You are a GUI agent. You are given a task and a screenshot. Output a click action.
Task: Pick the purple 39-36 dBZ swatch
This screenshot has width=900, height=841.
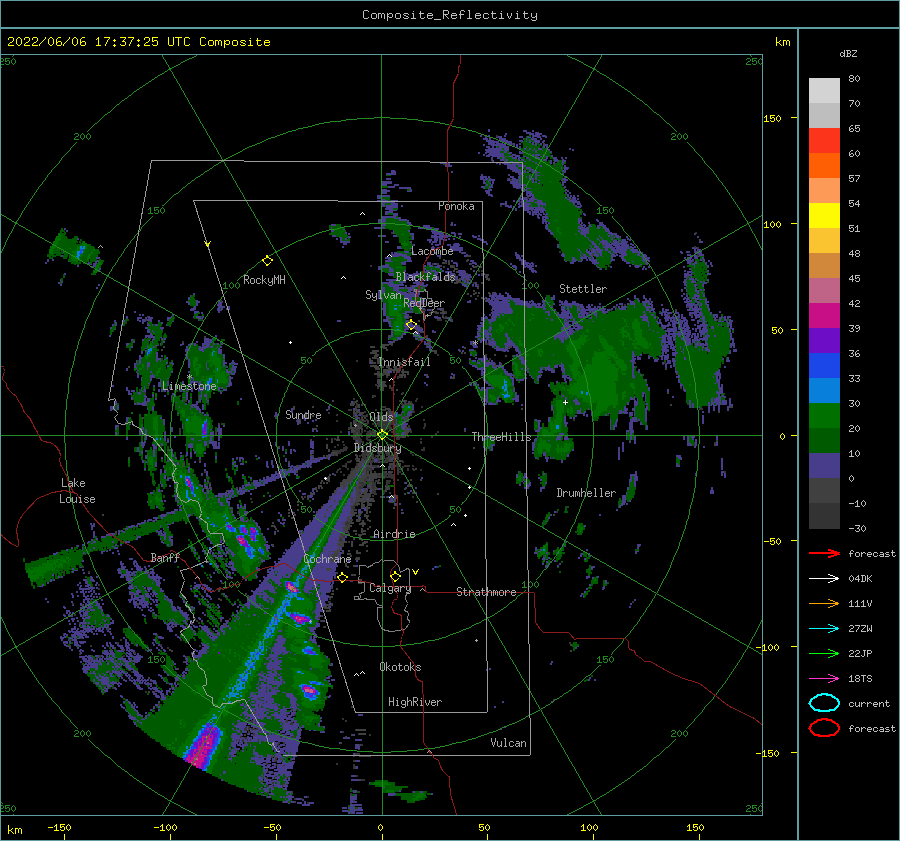point(824,341)
